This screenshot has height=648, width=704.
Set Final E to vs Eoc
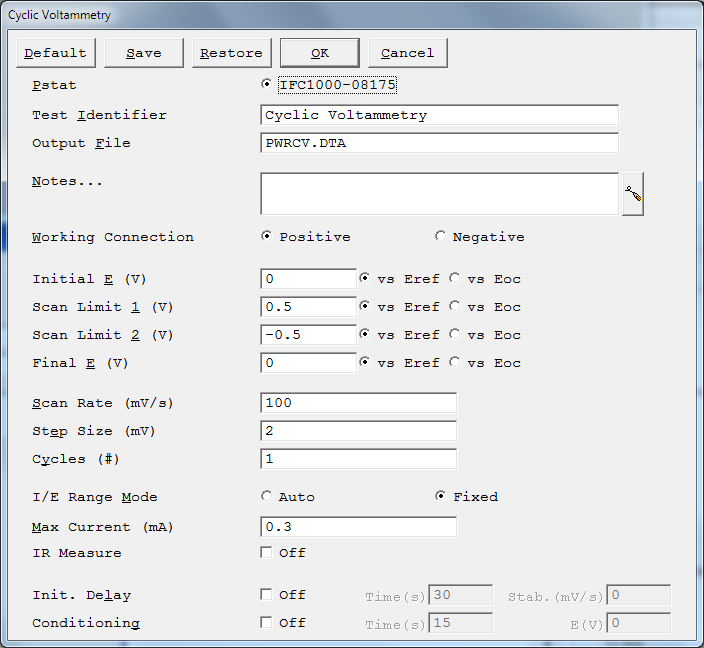pos(455,362)
